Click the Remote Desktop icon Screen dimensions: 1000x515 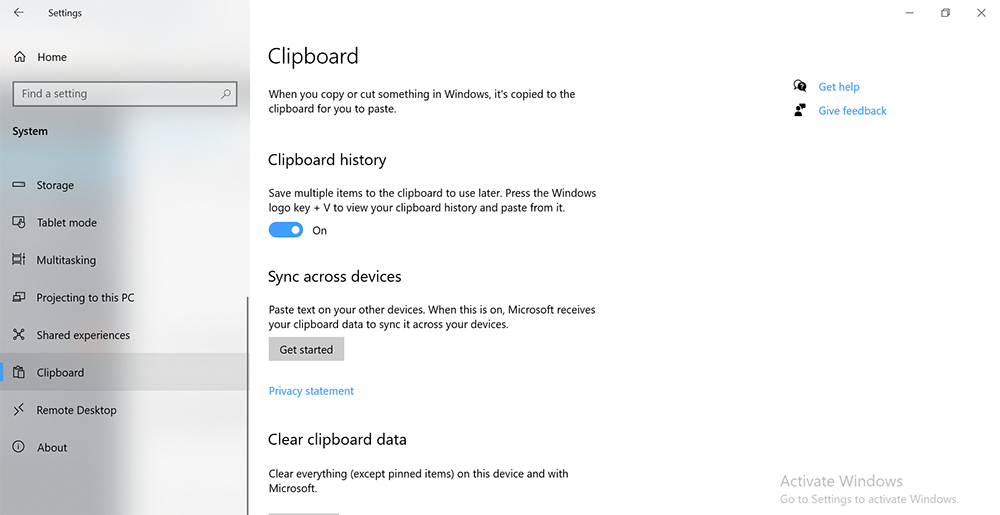point(19,409)
